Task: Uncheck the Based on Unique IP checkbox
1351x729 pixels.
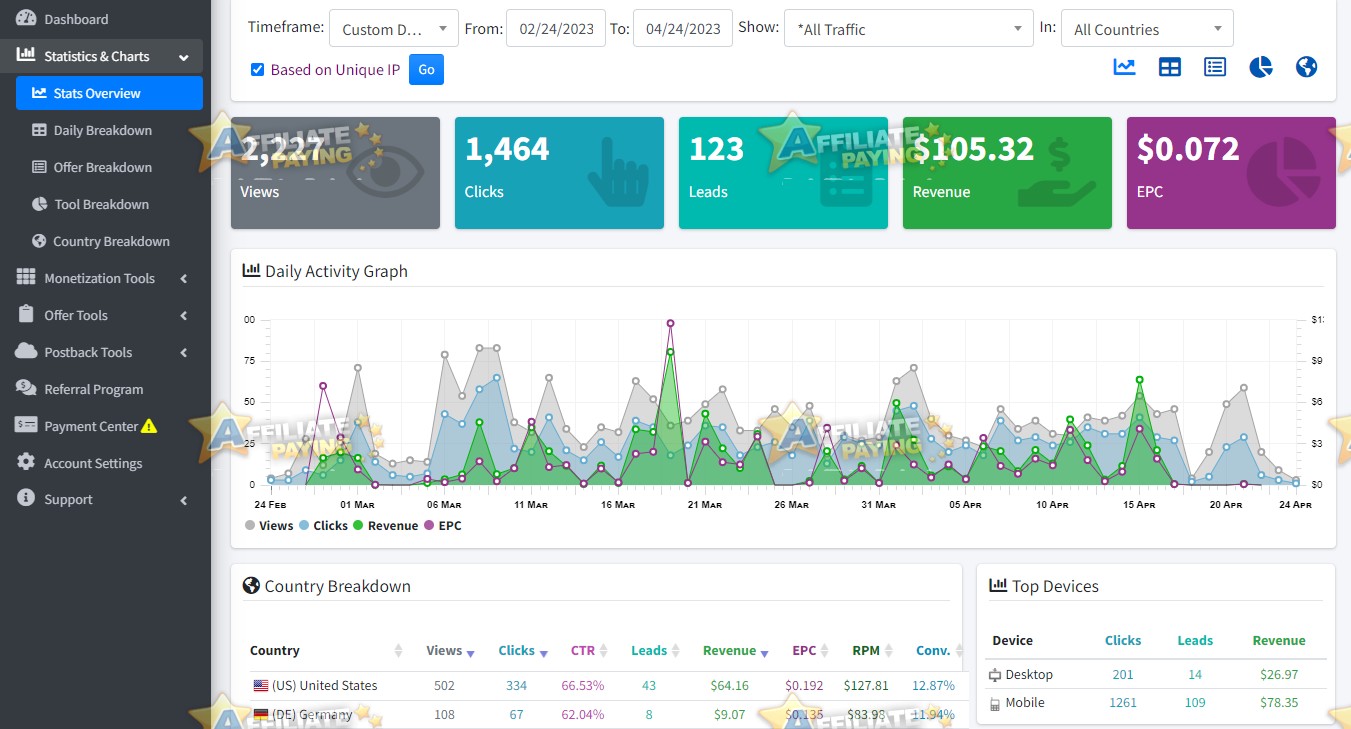Action: tap(258, 70)
